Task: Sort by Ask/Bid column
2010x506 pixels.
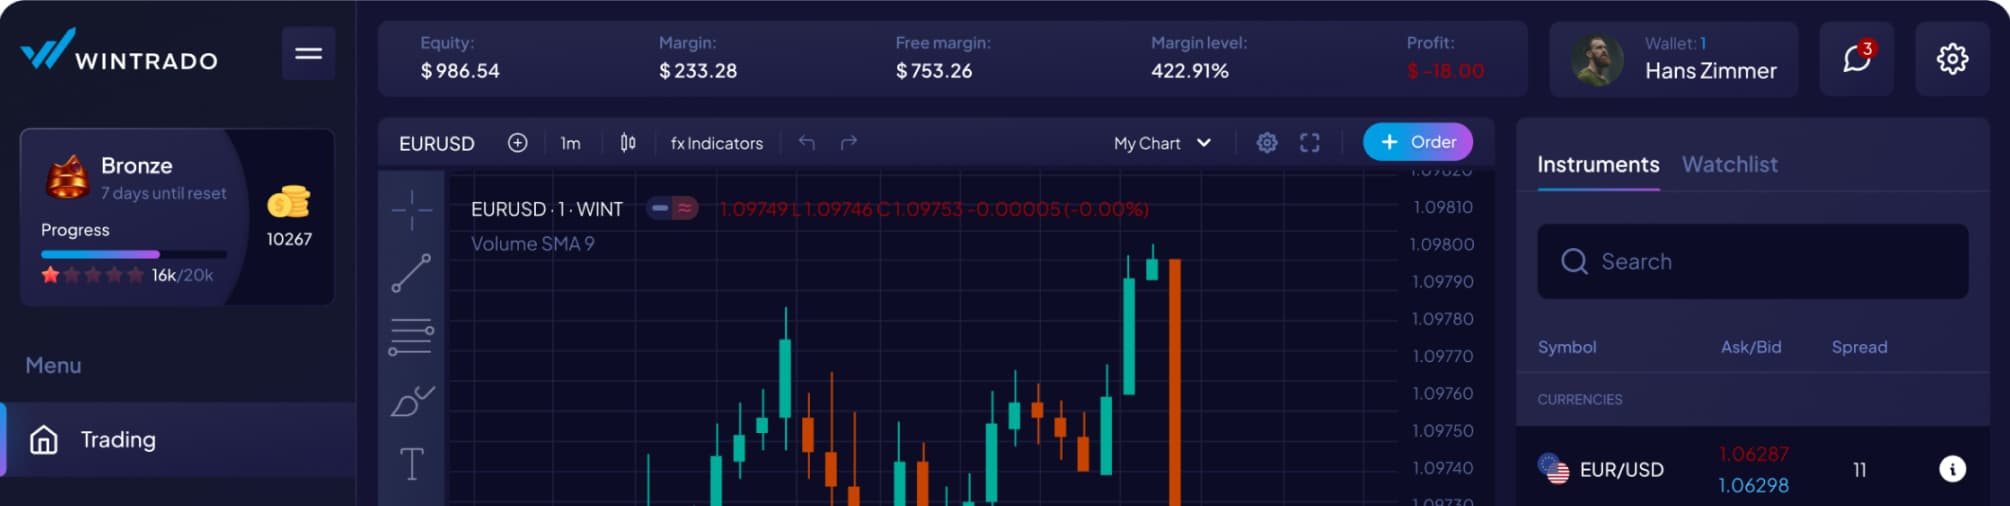Action: pyautogui.click(x=1751, y=347)
